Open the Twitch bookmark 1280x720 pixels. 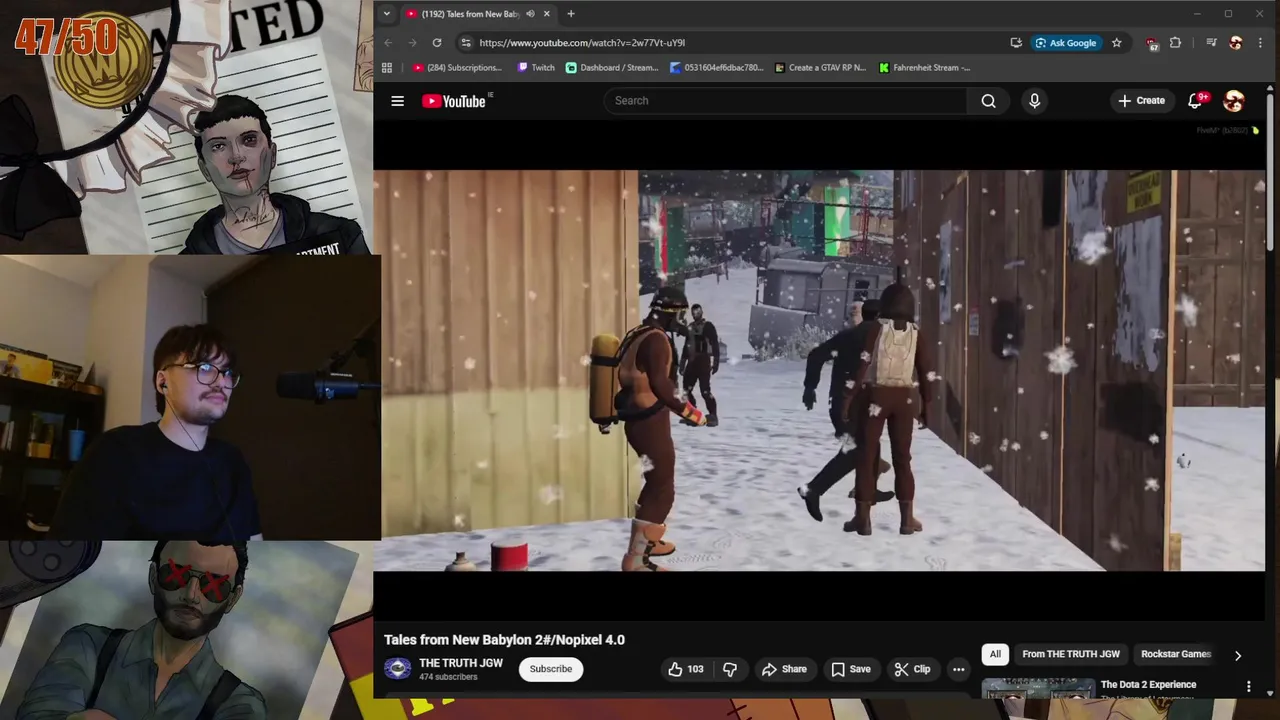536,68
